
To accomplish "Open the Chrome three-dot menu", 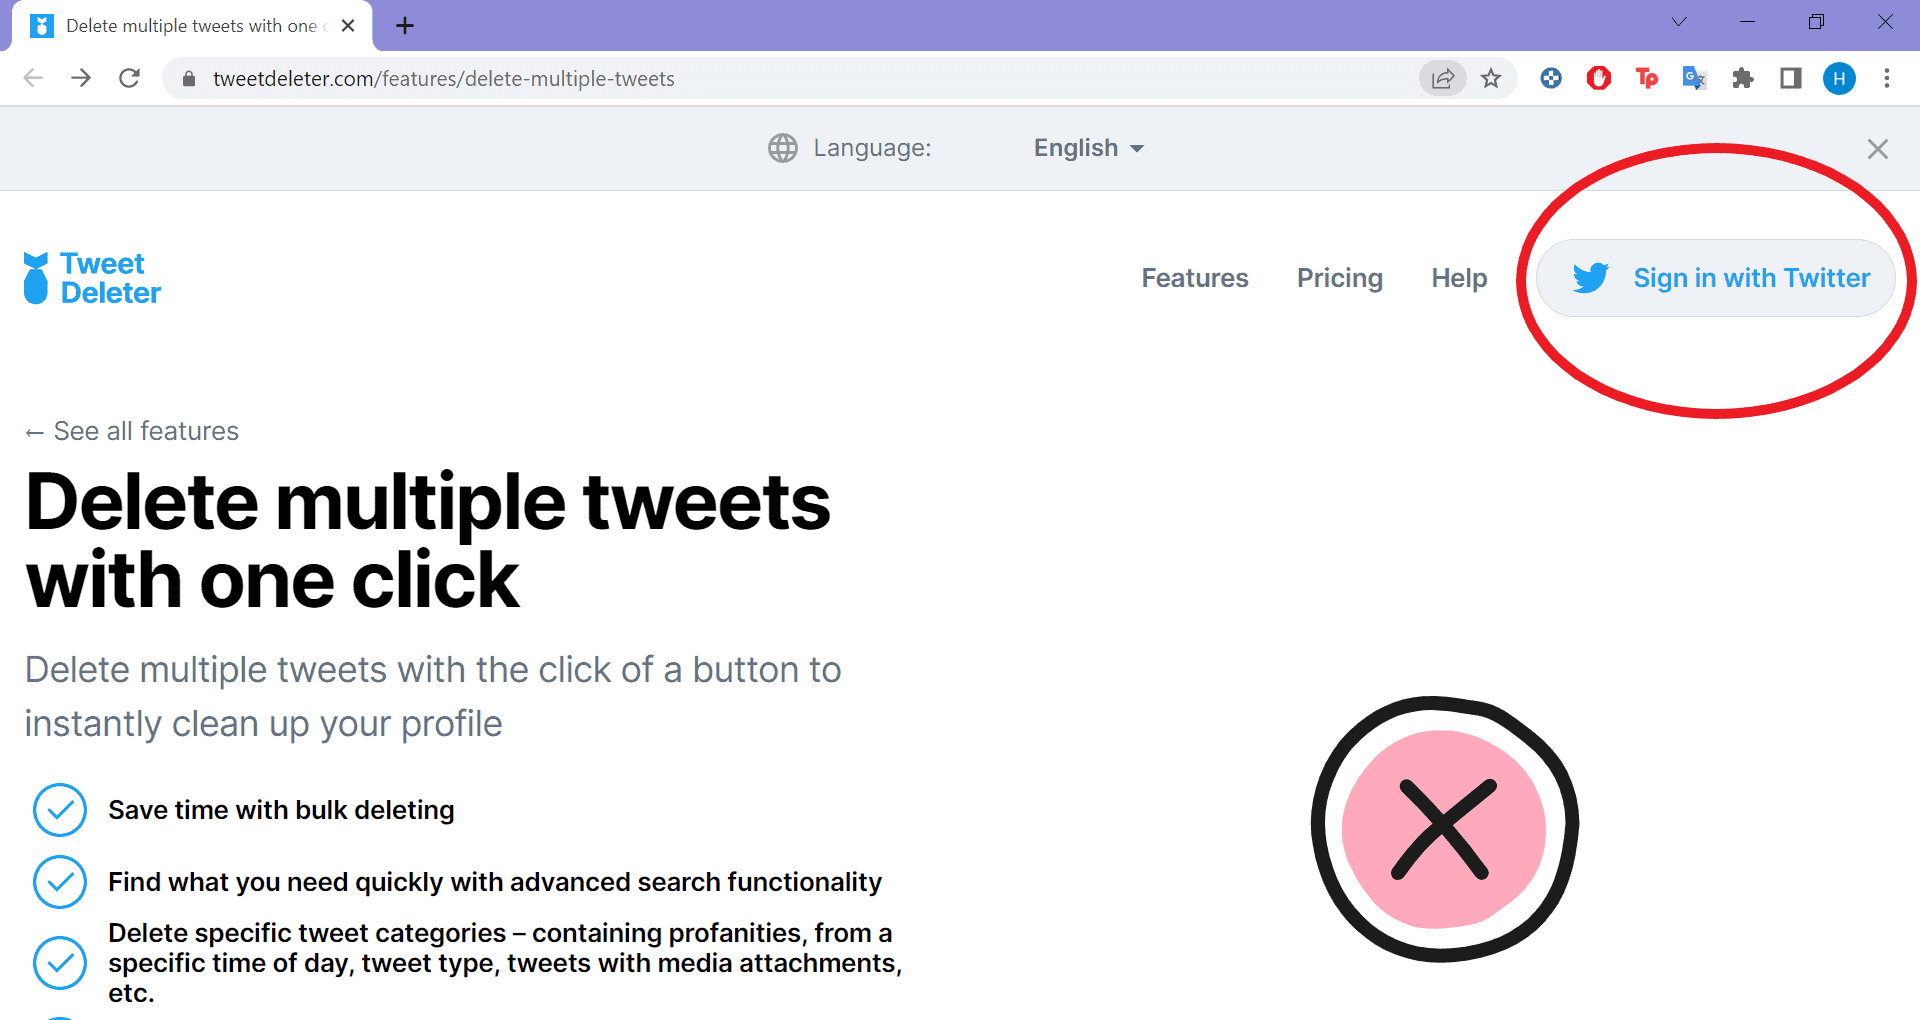I will coord(1887,78).
